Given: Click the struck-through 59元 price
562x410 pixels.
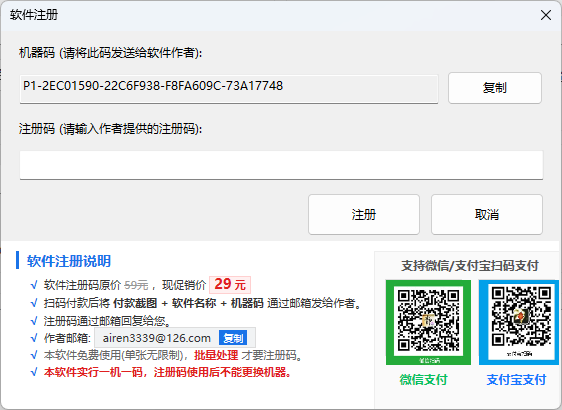Looking at the screenshot, I should 136,285.
